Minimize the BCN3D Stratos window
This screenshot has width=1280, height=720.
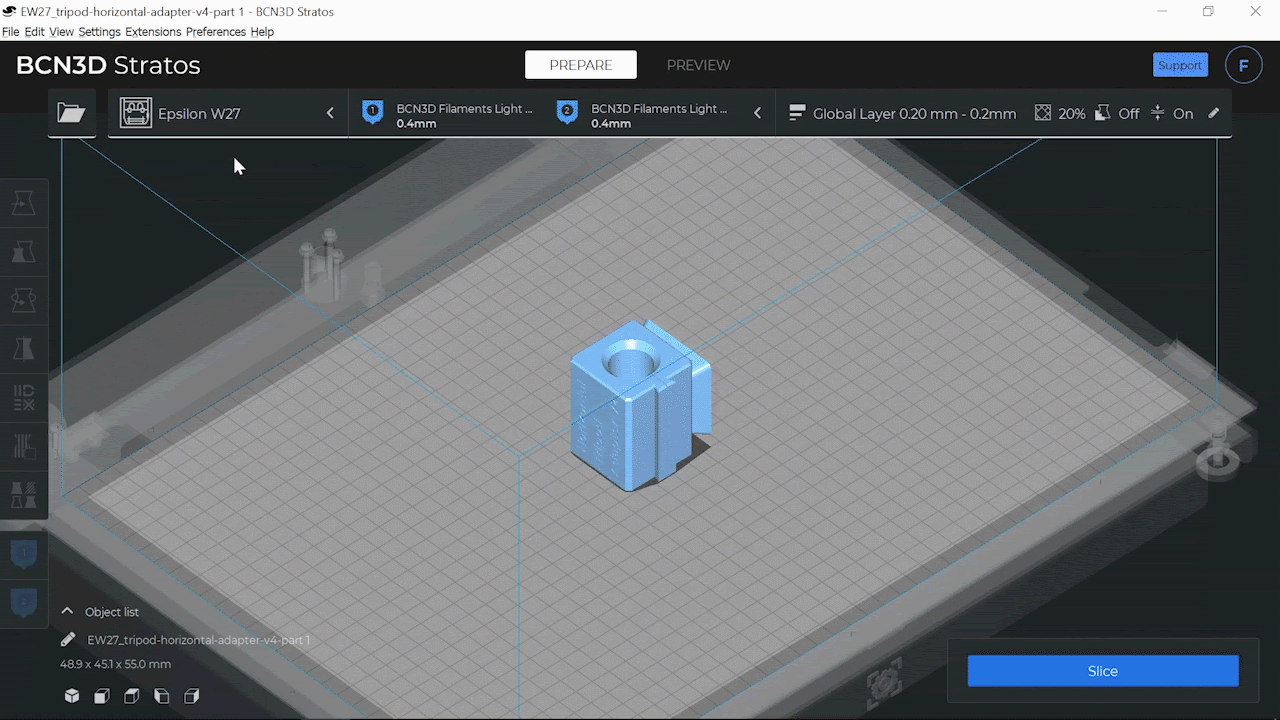pyautogui.click(x=1162, y=12)
